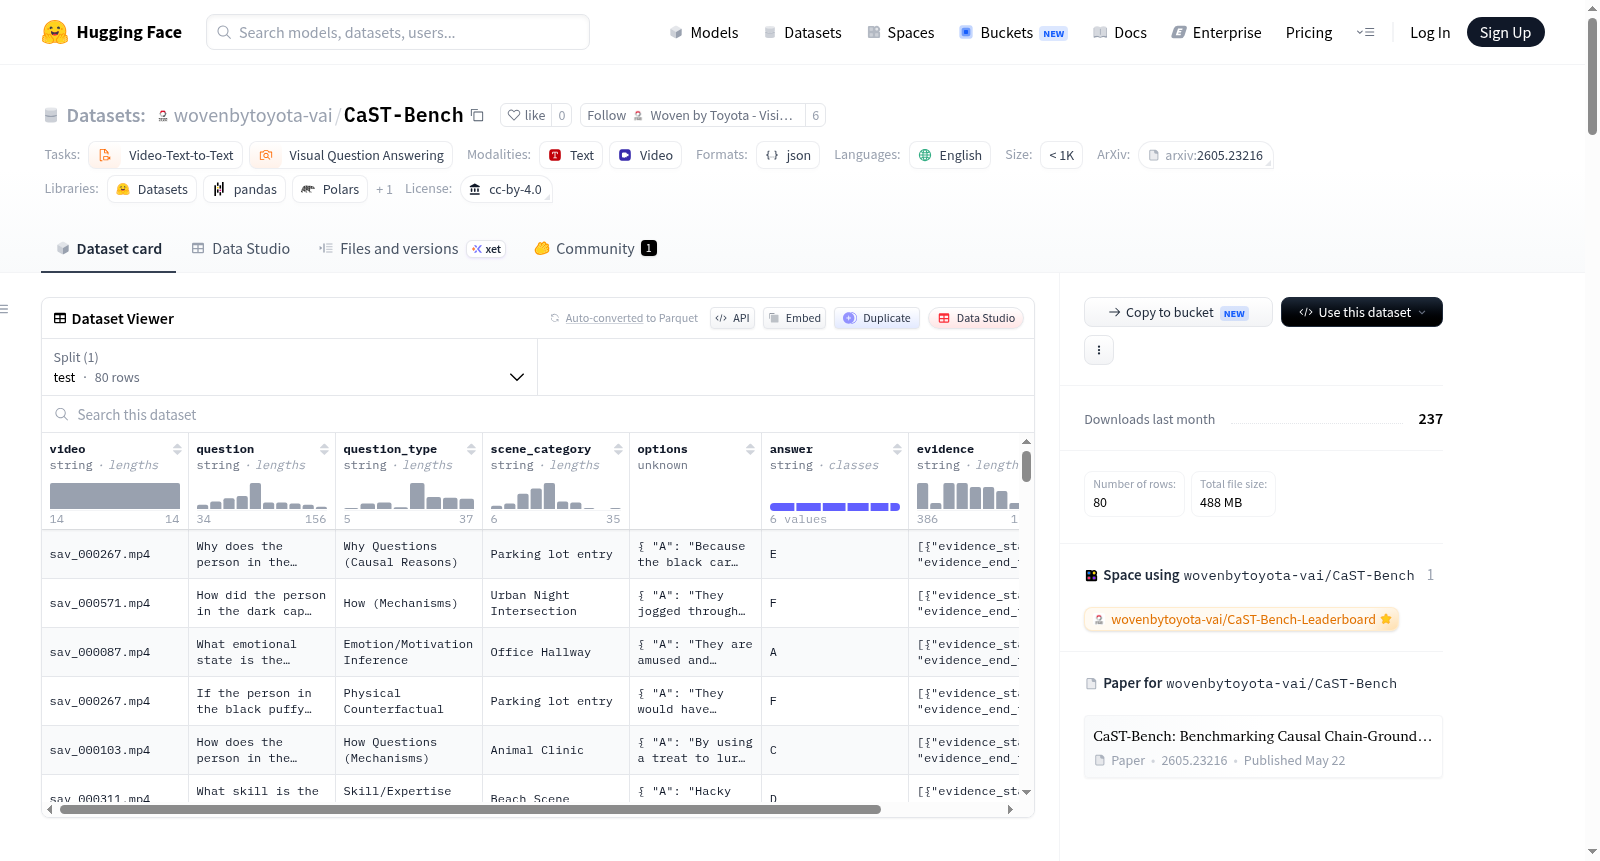This screenshot has height=861, width=1600.
Task: Click the Sign Up button
Action: (1505, 32)
